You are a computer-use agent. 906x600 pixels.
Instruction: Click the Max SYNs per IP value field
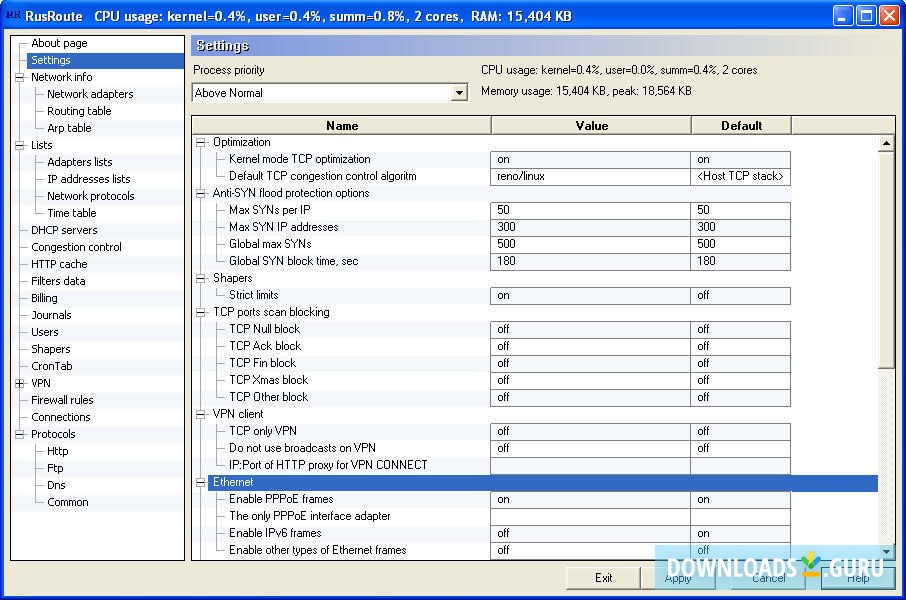tap(590, 211)
